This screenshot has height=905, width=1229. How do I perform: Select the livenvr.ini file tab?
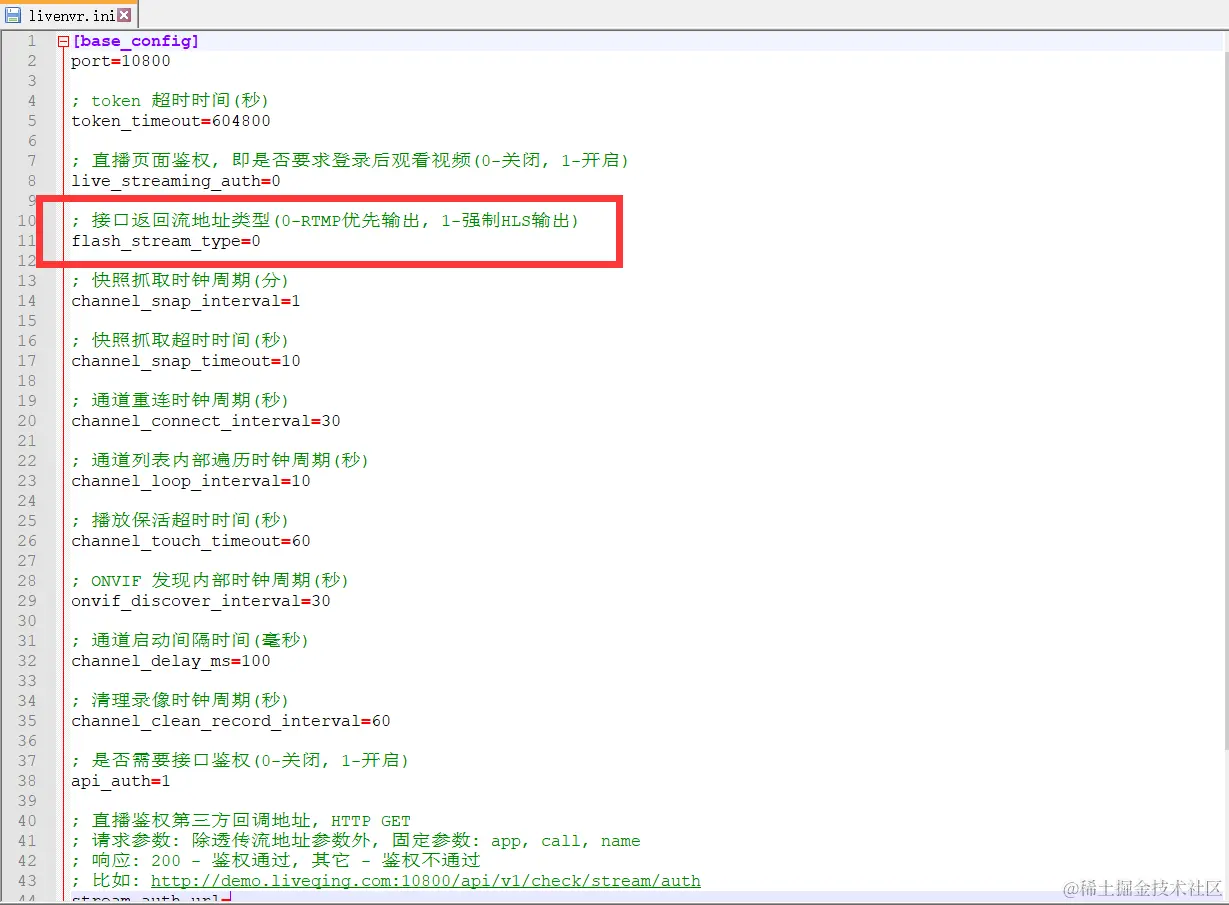[x=69, y=15]
